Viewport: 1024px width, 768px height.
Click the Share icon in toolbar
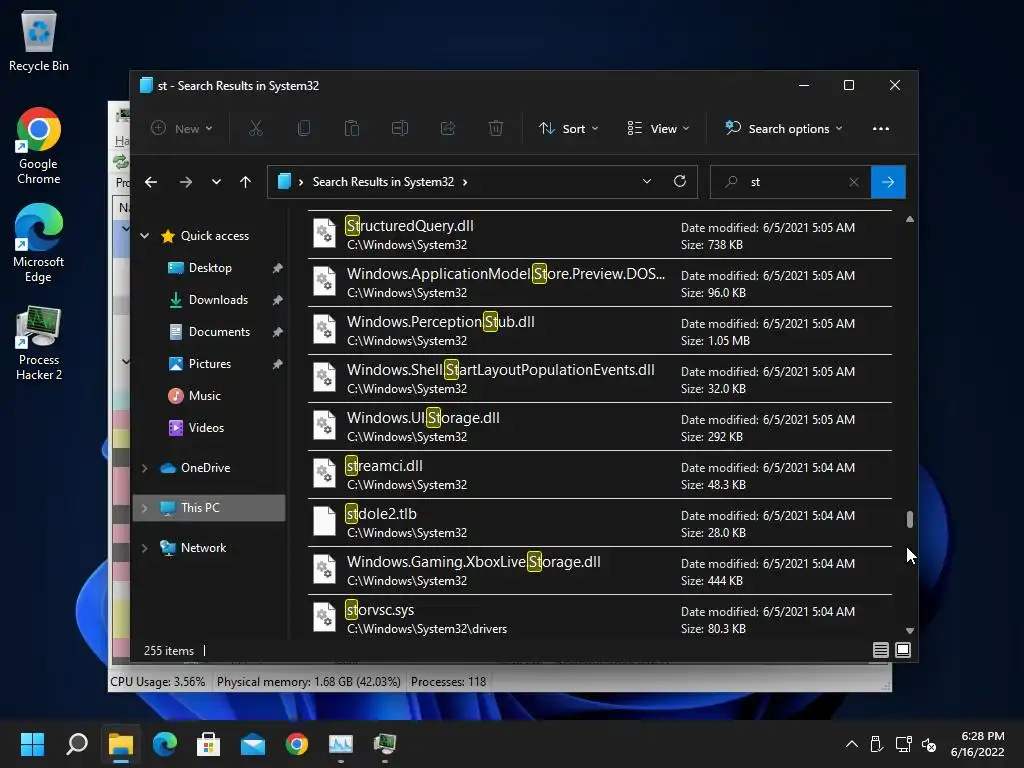(448, 129)
